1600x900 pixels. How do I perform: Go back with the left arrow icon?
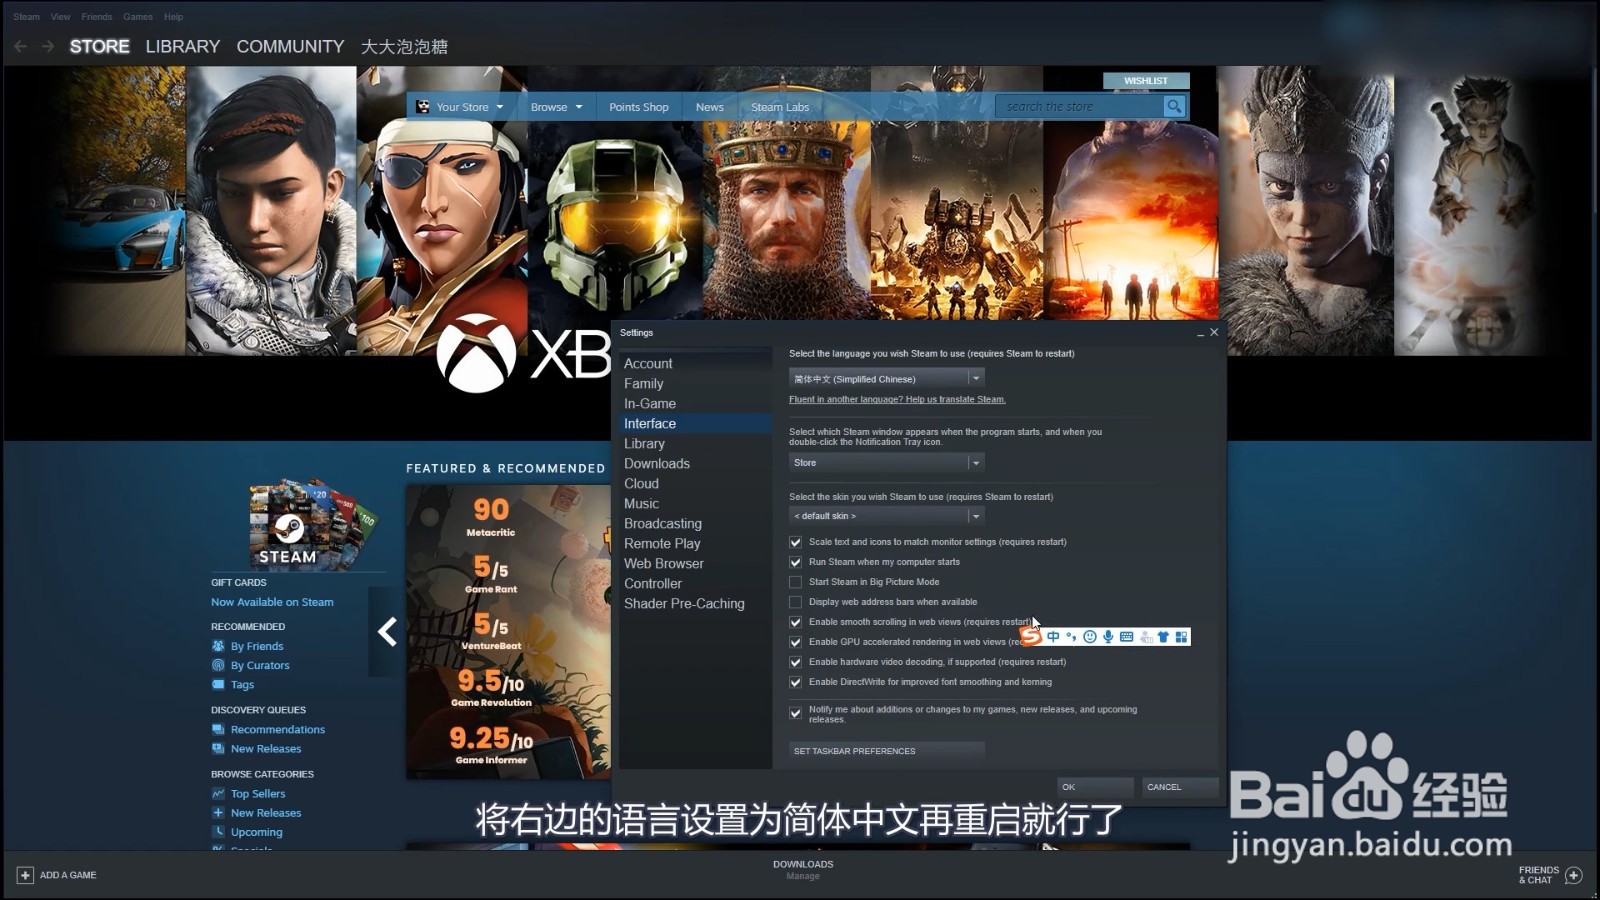[x=21, y=46]
